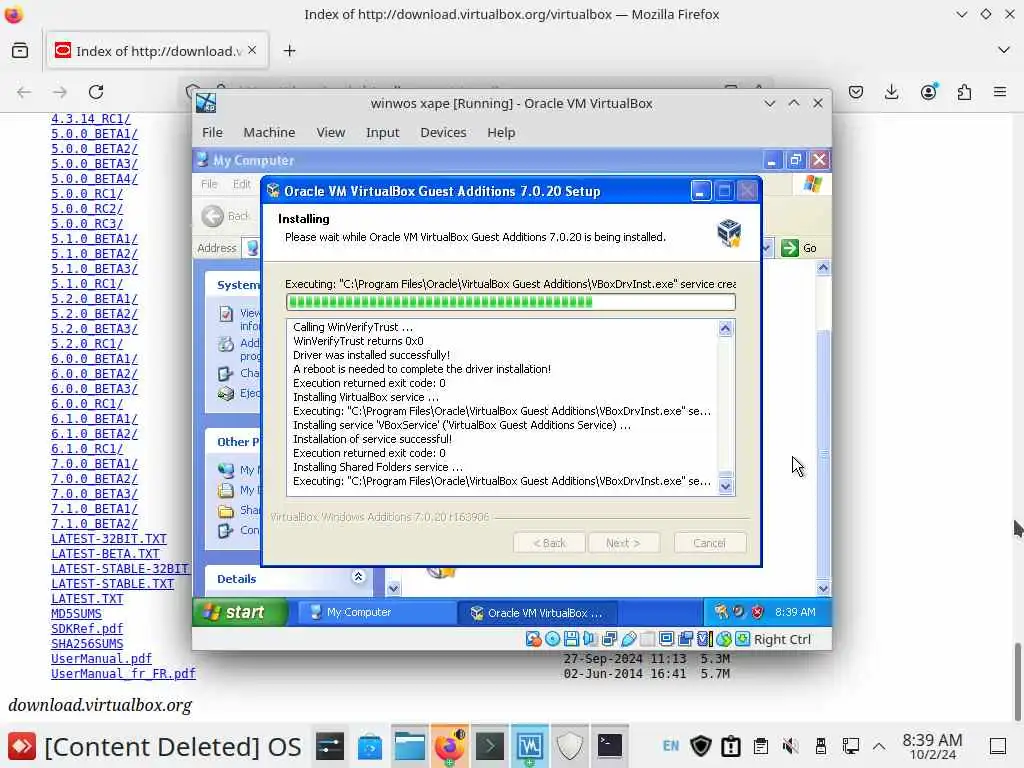
Task: Open the Help menu in VirtualBox
Action: tap(501, 133)
